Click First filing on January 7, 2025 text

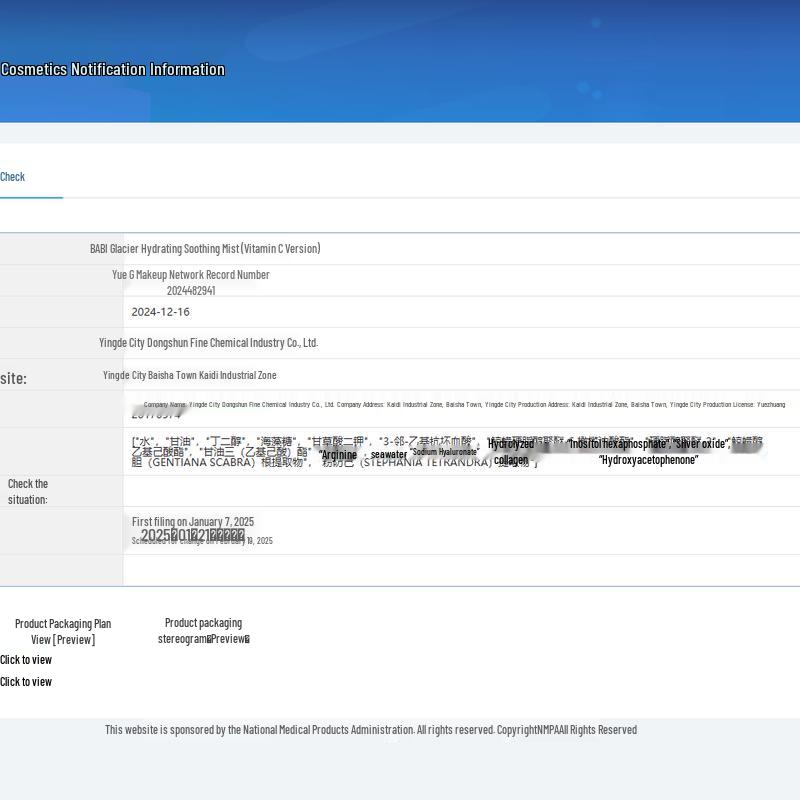click(x=193, y=522)
